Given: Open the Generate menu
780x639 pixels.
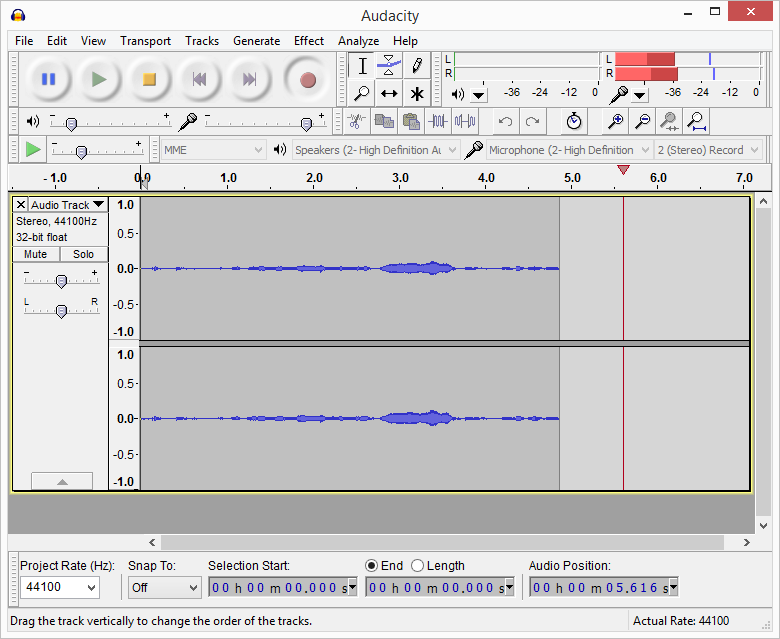Looking at the screenshot, I should click(256, 41).
